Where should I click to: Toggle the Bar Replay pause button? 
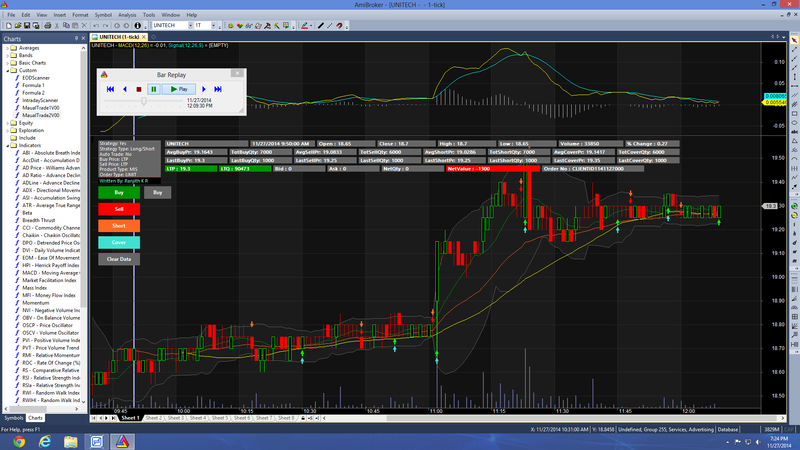coord(154,89)
